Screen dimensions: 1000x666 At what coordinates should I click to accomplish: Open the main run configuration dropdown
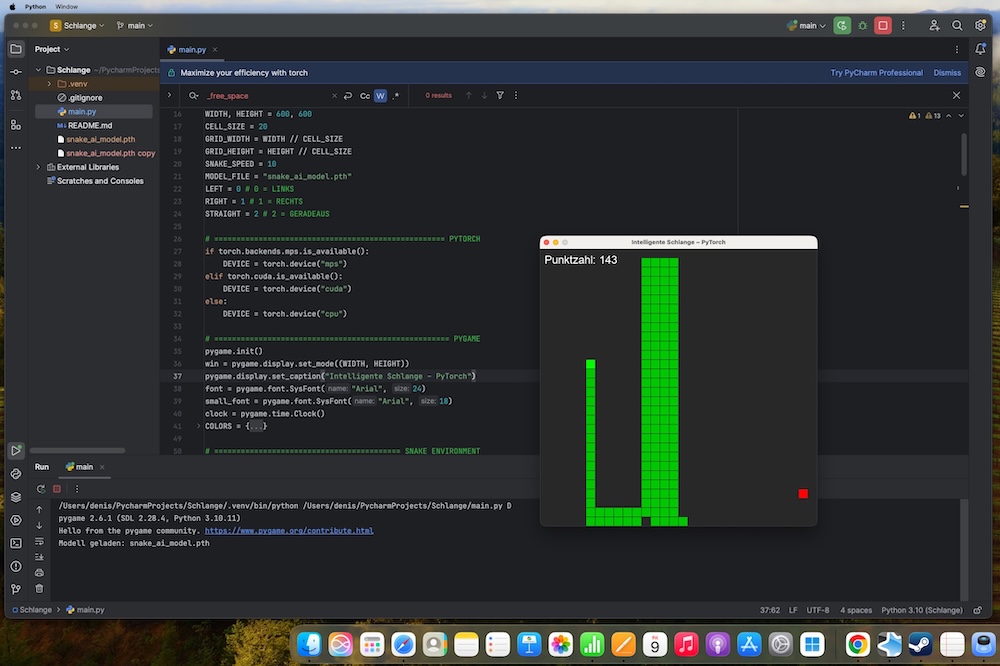click(x=807, y=26)
